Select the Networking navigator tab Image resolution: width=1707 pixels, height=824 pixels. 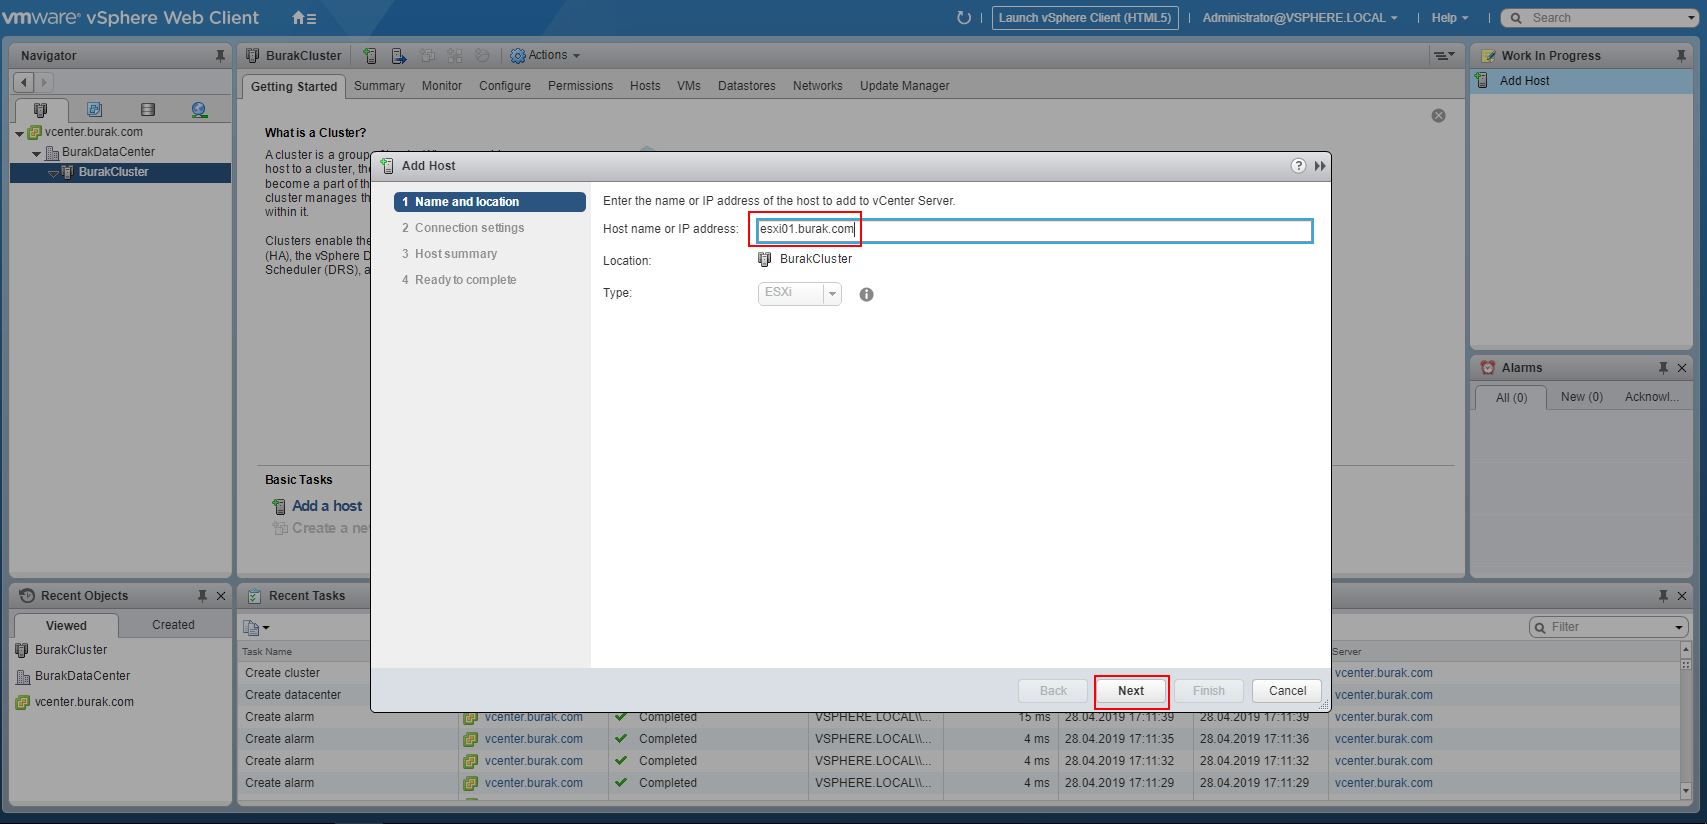click(199, 110)
